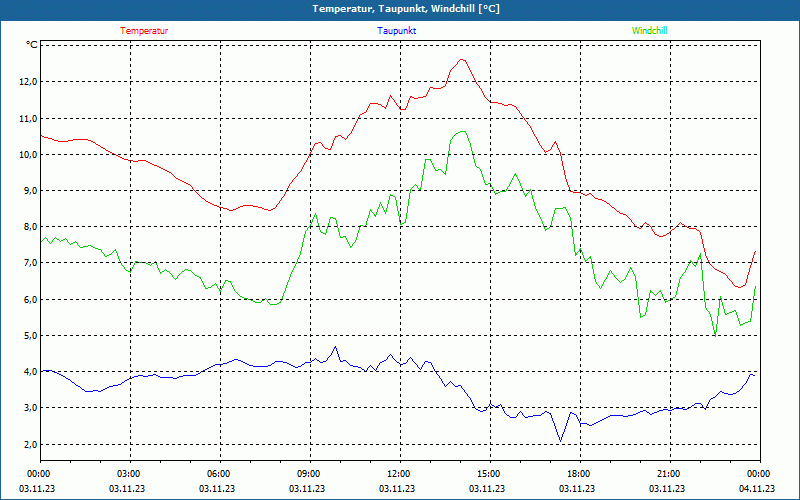Click the blue dew point dip near 17:20

(x=561, y=440)
